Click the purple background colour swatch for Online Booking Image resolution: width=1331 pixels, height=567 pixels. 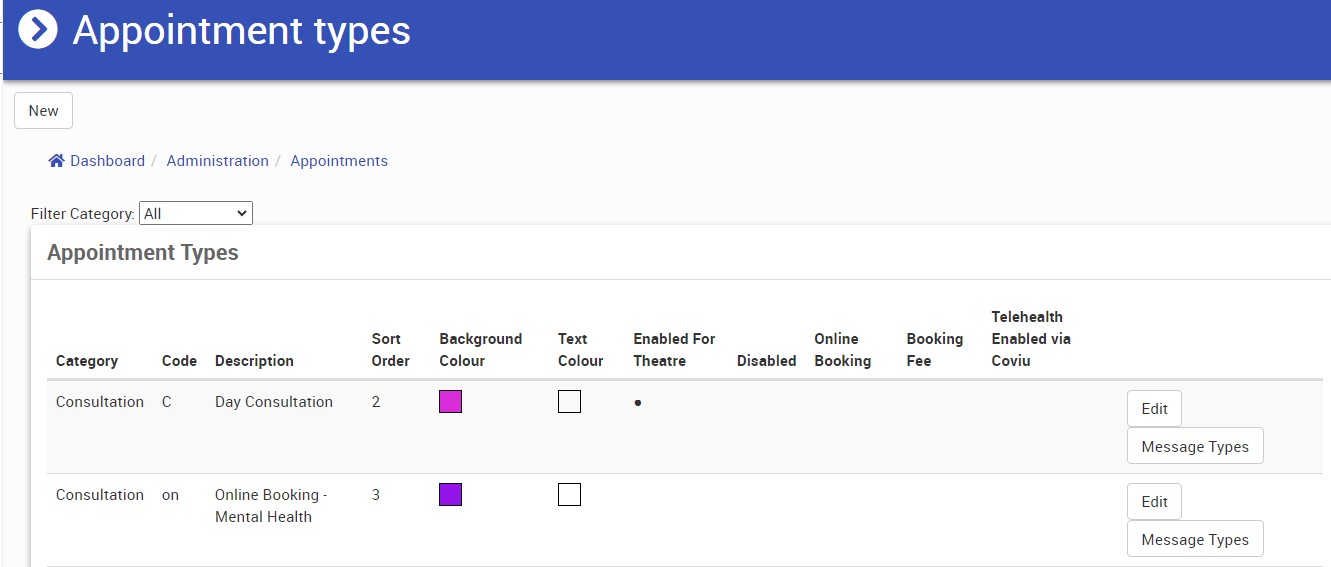(451, 495)
